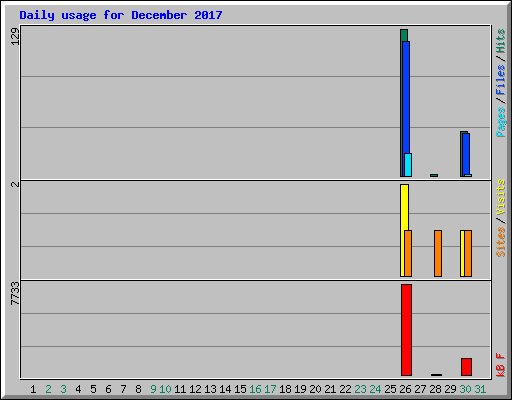Click day label 12 on the x-axis

click(x=195, y=389)
